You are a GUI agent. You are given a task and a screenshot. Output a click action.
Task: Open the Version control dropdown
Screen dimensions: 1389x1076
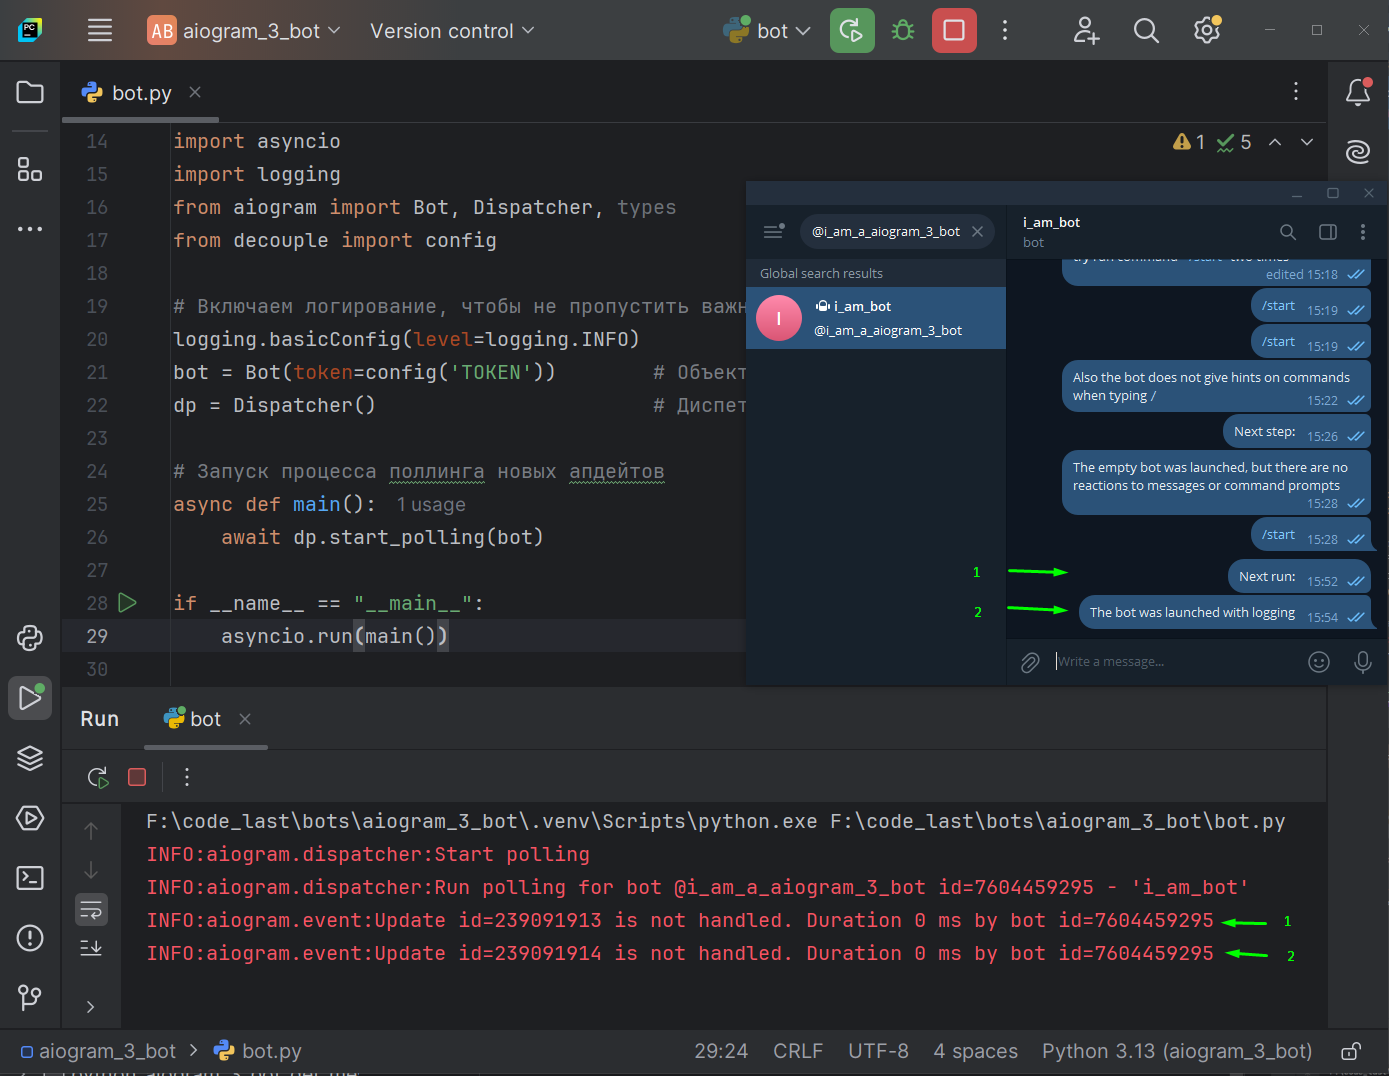click(x=452, y=31)
